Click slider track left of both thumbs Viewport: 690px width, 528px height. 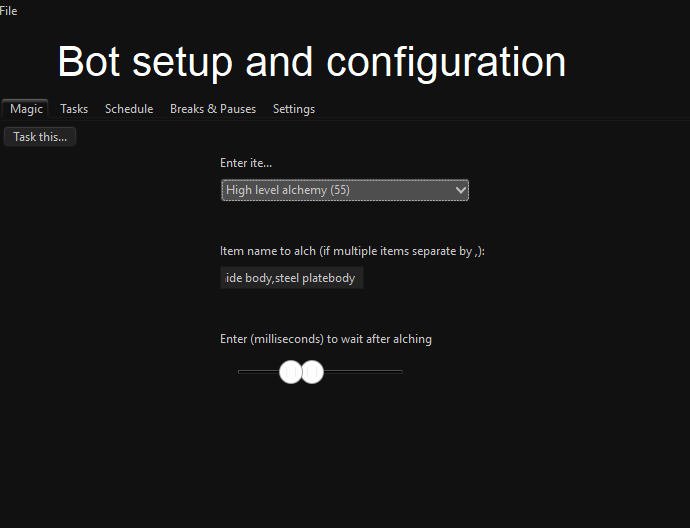tap(257, 372)
